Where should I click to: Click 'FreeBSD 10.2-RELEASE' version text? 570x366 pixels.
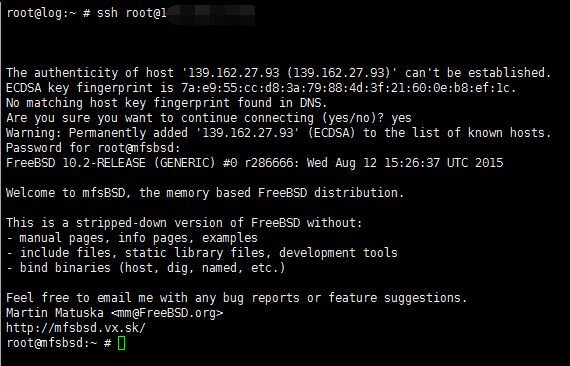point(76,163)
